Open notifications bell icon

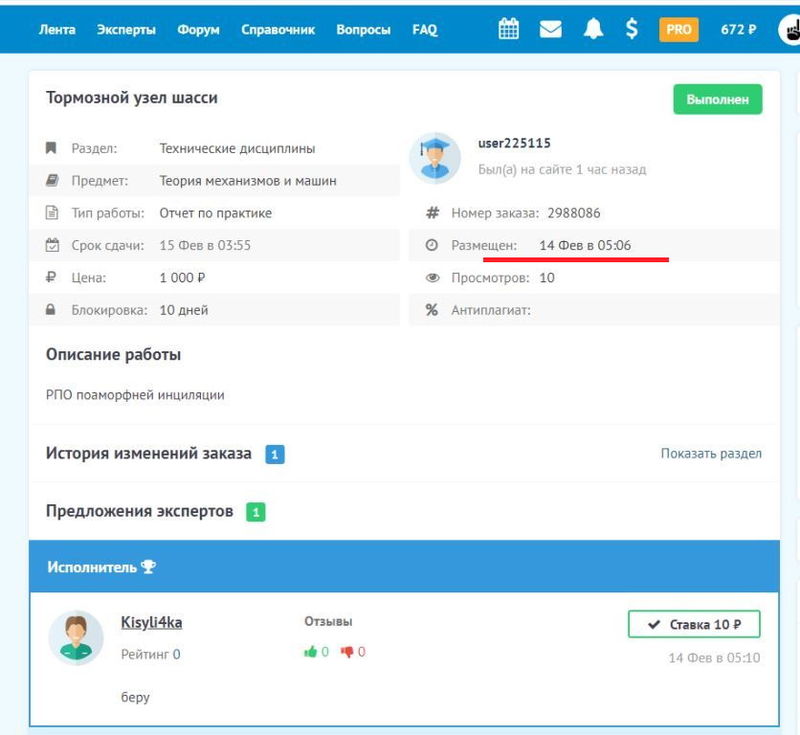tap(594, 29)
